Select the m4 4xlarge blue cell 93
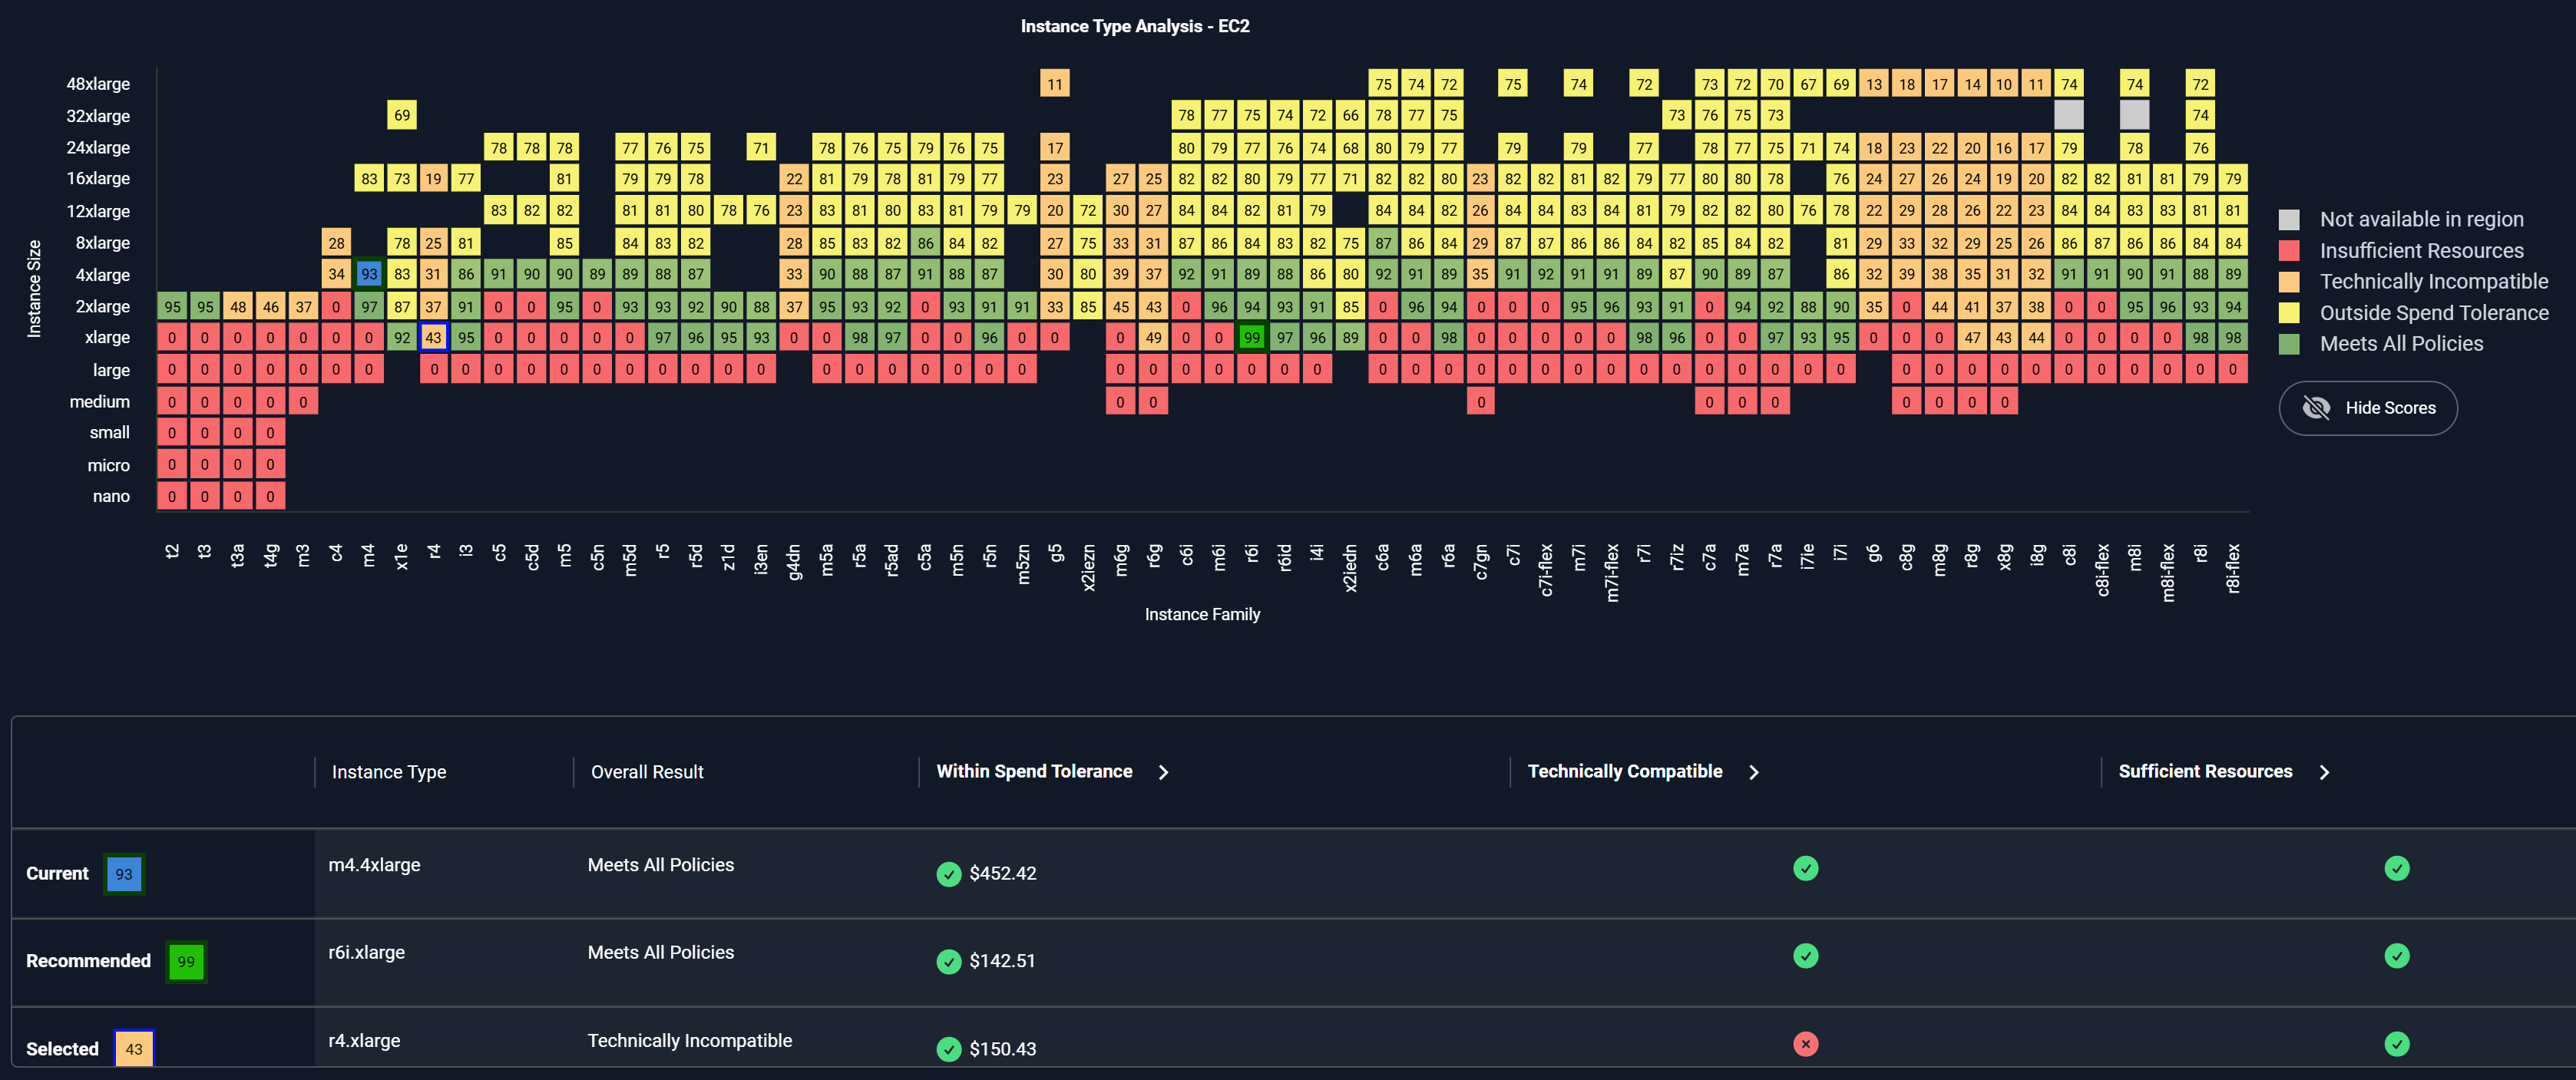The image size is (2576, 1080). click(x=369, y=274)
